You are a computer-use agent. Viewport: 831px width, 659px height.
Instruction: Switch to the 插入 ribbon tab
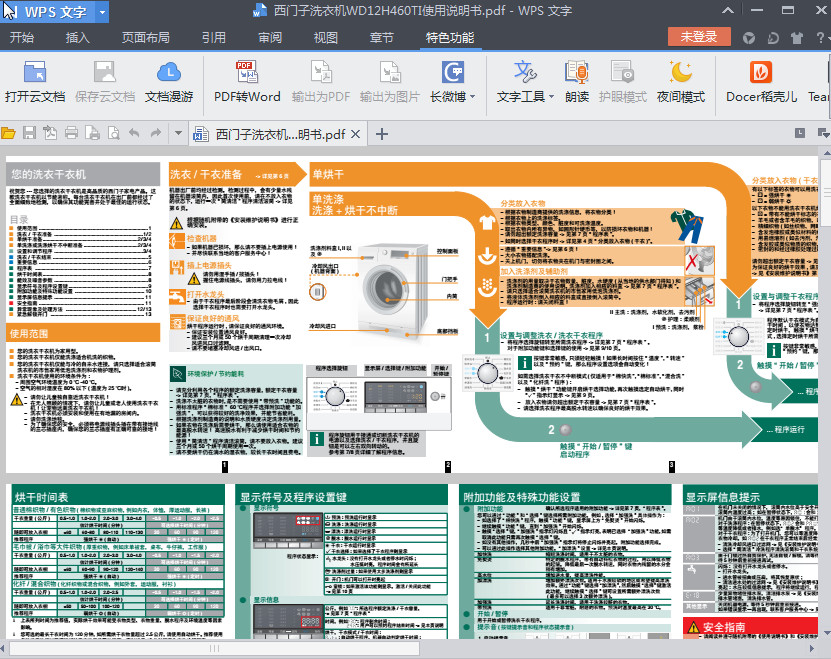pyautogui.click(x=77, y=38)
